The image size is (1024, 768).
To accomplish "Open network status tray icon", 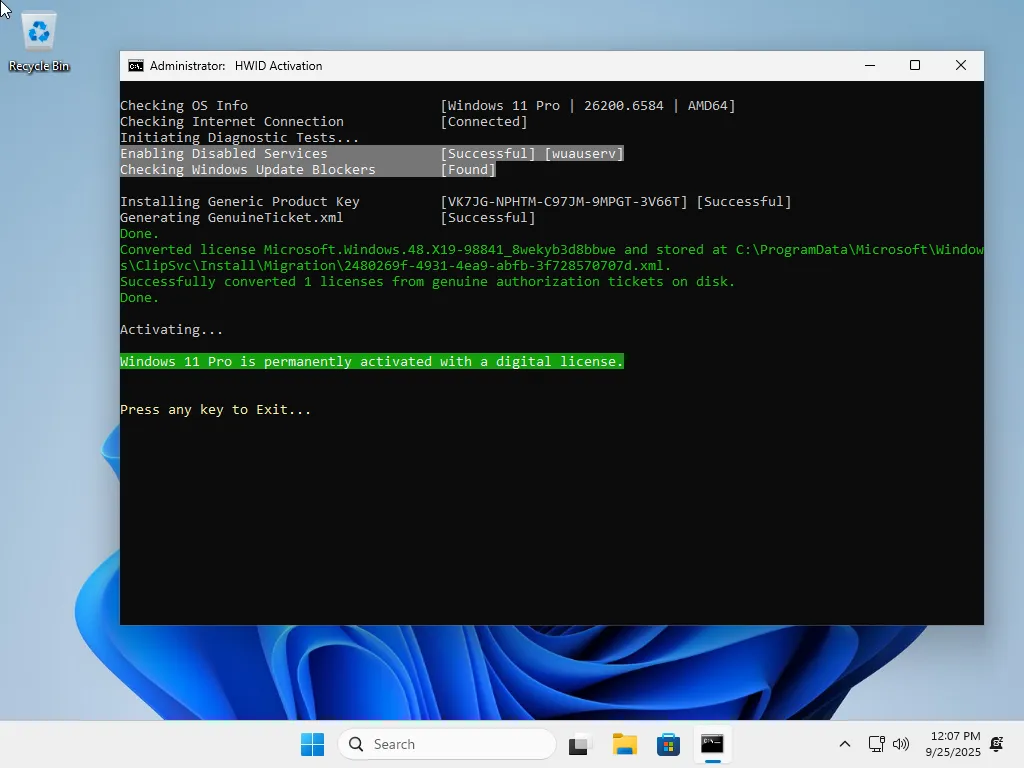I will 876,744.
